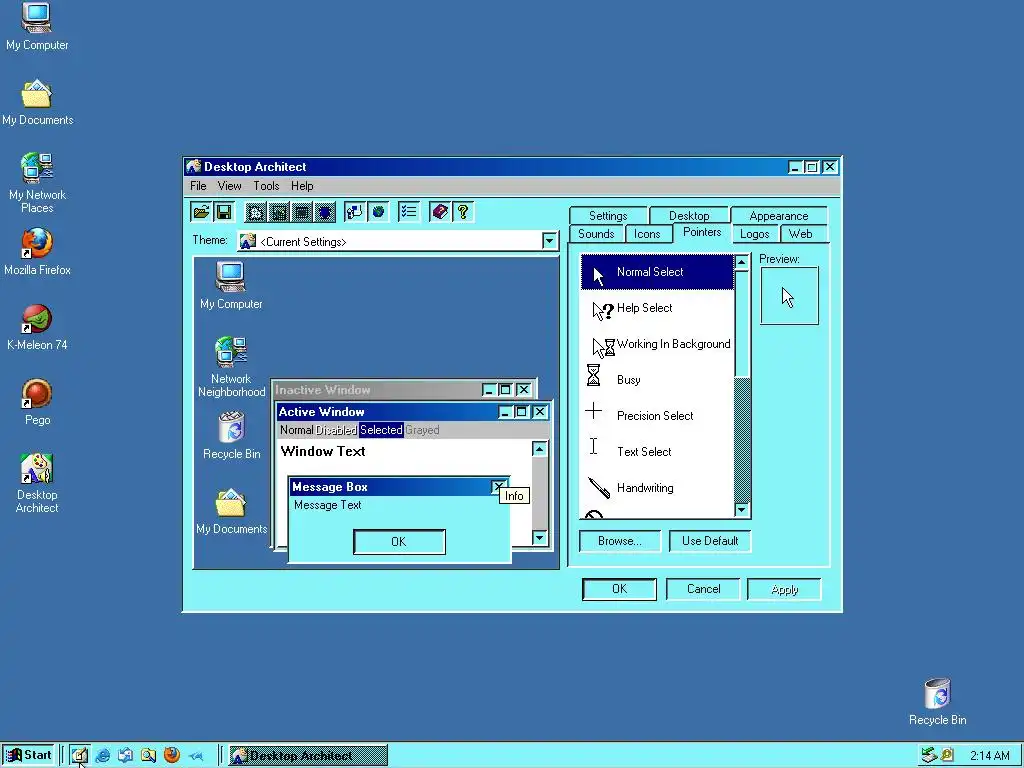
Task: Open the Theme dropdown arrow
Action: pyautogui.click(x=549, y=241)
